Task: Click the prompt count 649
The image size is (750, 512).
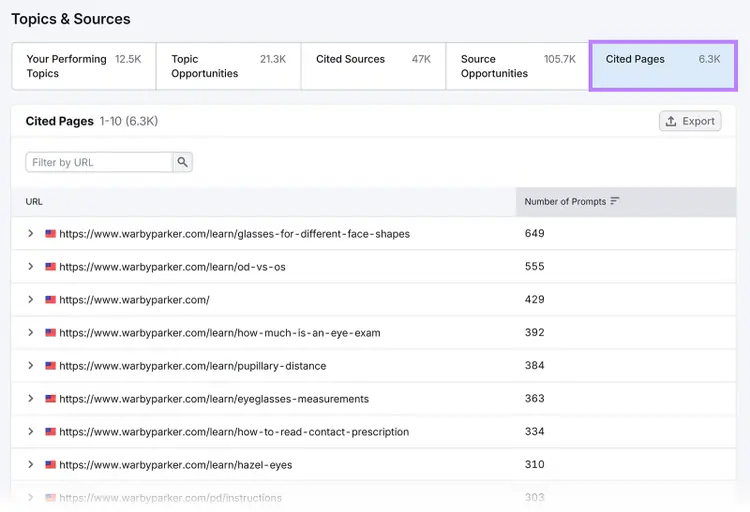Action: pyautogui.click(x=534, y=234)
